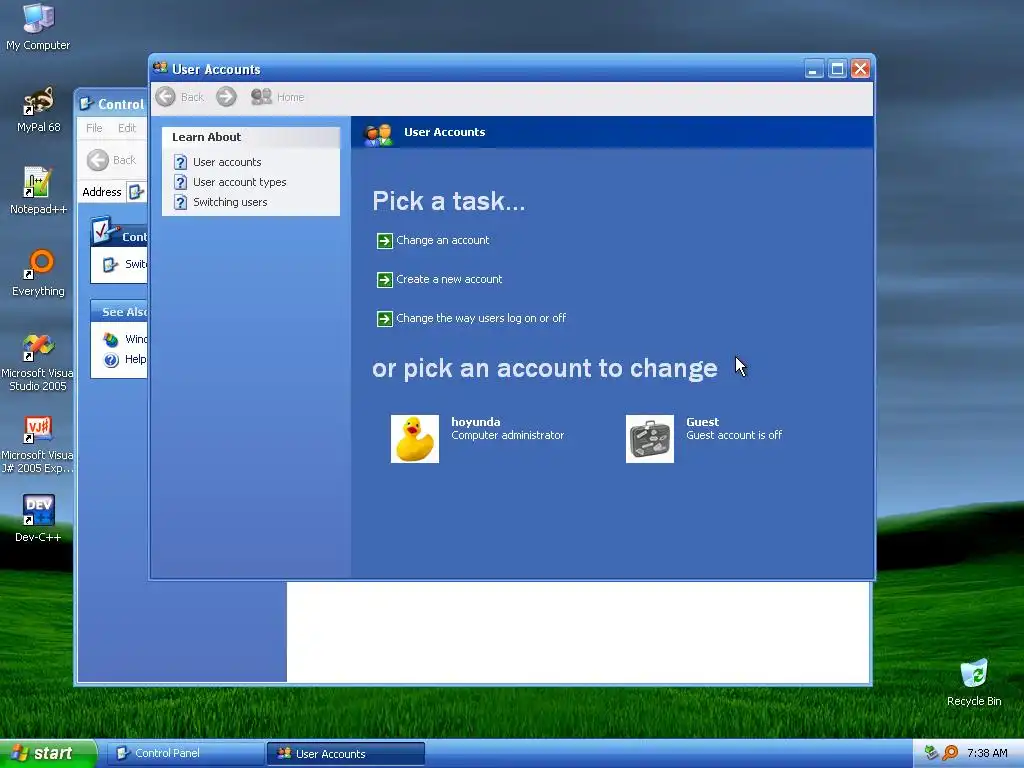The image size is (1024, 768).
Task: Open Microsoft Visual Studio 2005 shortcut
Action: (38, 362)
